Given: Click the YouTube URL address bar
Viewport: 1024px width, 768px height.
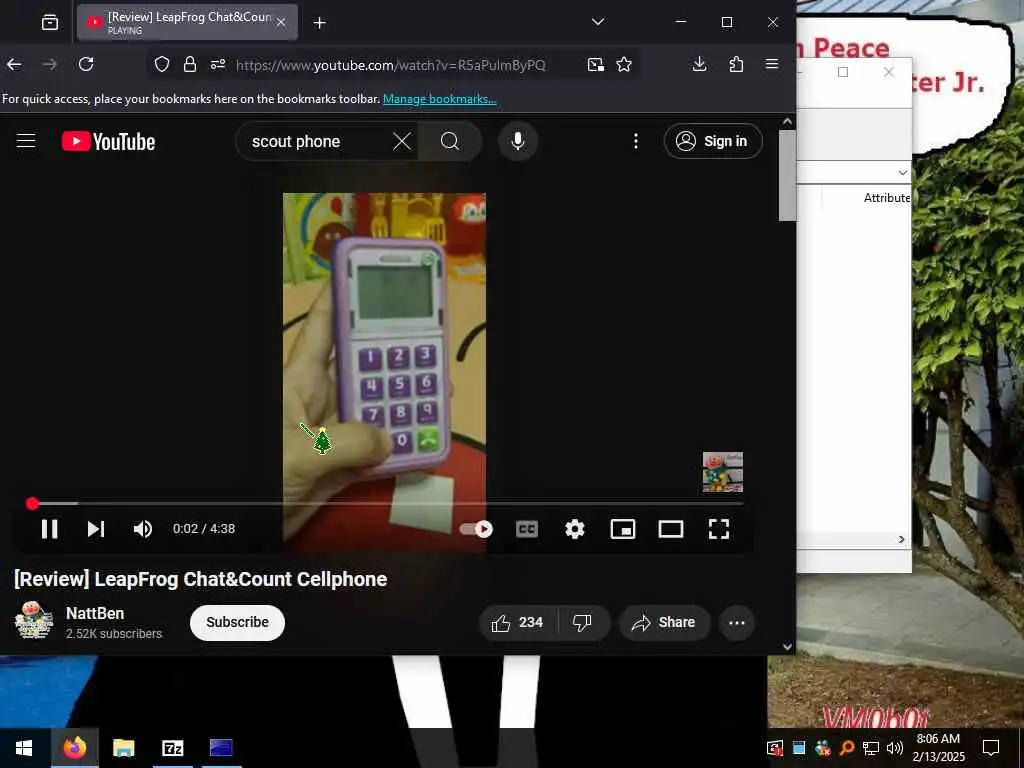Looking at the screenshot, I should coord(391,65).
